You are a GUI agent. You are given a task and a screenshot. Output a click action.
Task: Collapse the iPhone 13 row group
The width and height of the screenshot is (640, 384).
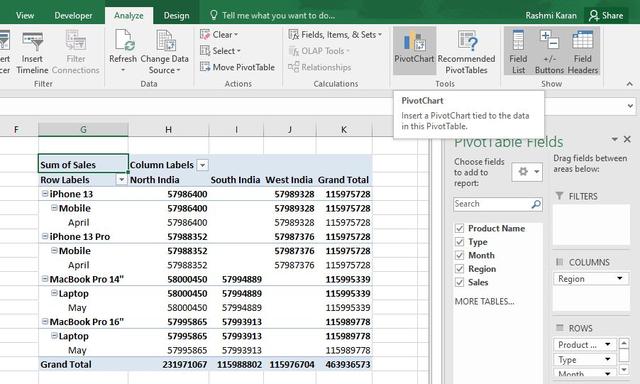tap(45, 194)
